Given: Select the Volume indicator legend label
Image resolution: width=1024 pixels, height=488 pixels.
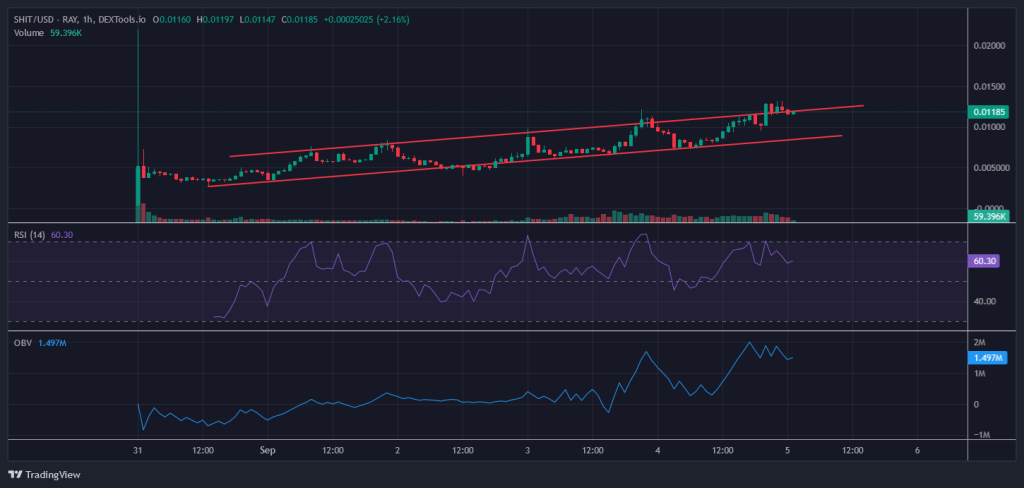Looking at the screenshot, I should (x=29, y=32).
